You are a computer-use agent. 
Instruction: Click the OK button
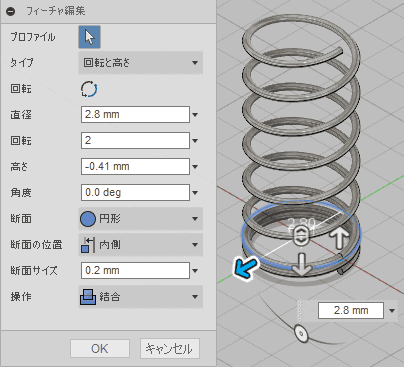[x=100, y=349]
